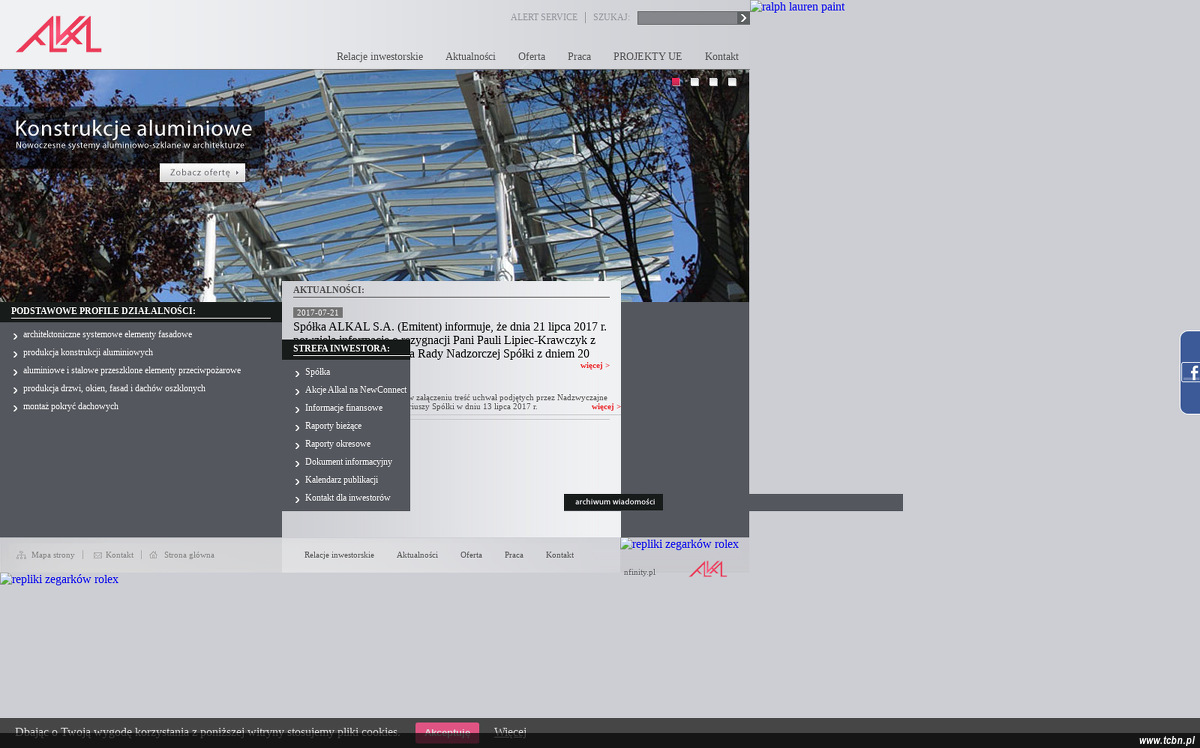
Task: Open the Oferta menu item
Action: click(532, 57)
